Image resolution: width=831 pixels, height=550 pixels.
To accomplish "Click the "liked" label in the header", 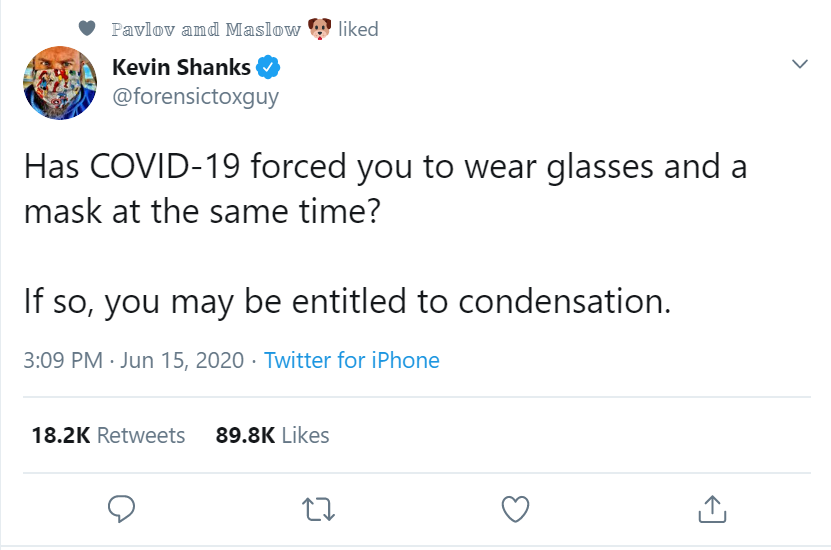I will coord(358,29).
